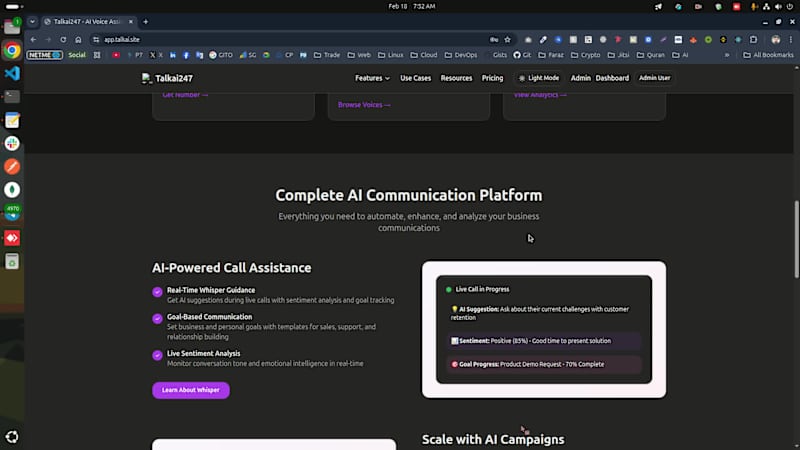
Task: Open the NETME bookmark
Action: [45, 55]
